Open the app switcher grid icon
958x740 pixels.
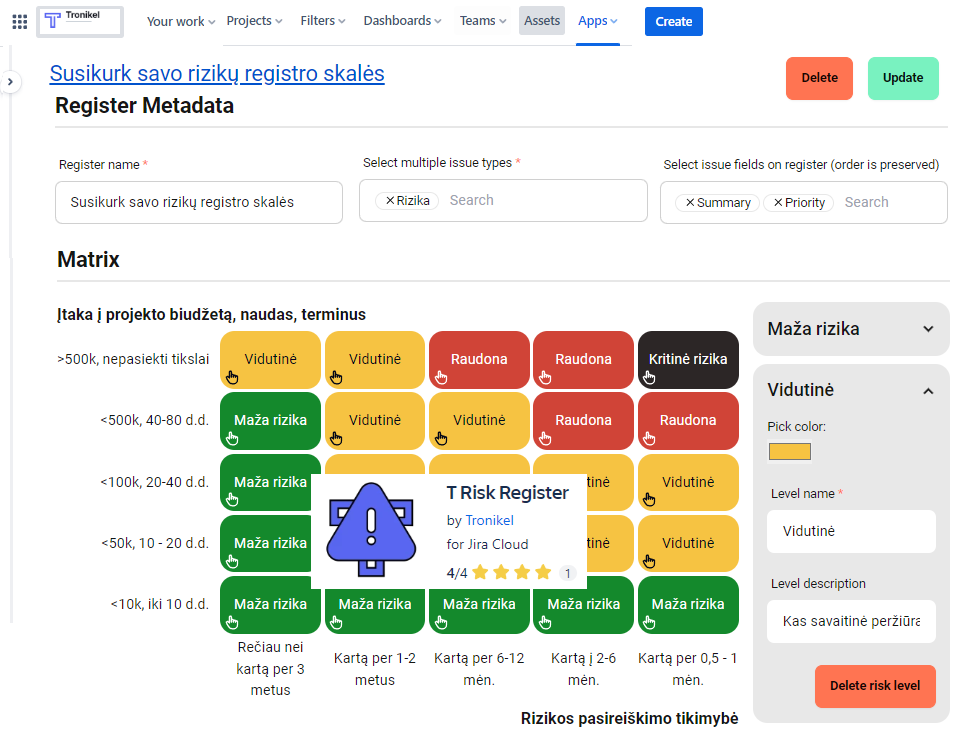20,22
